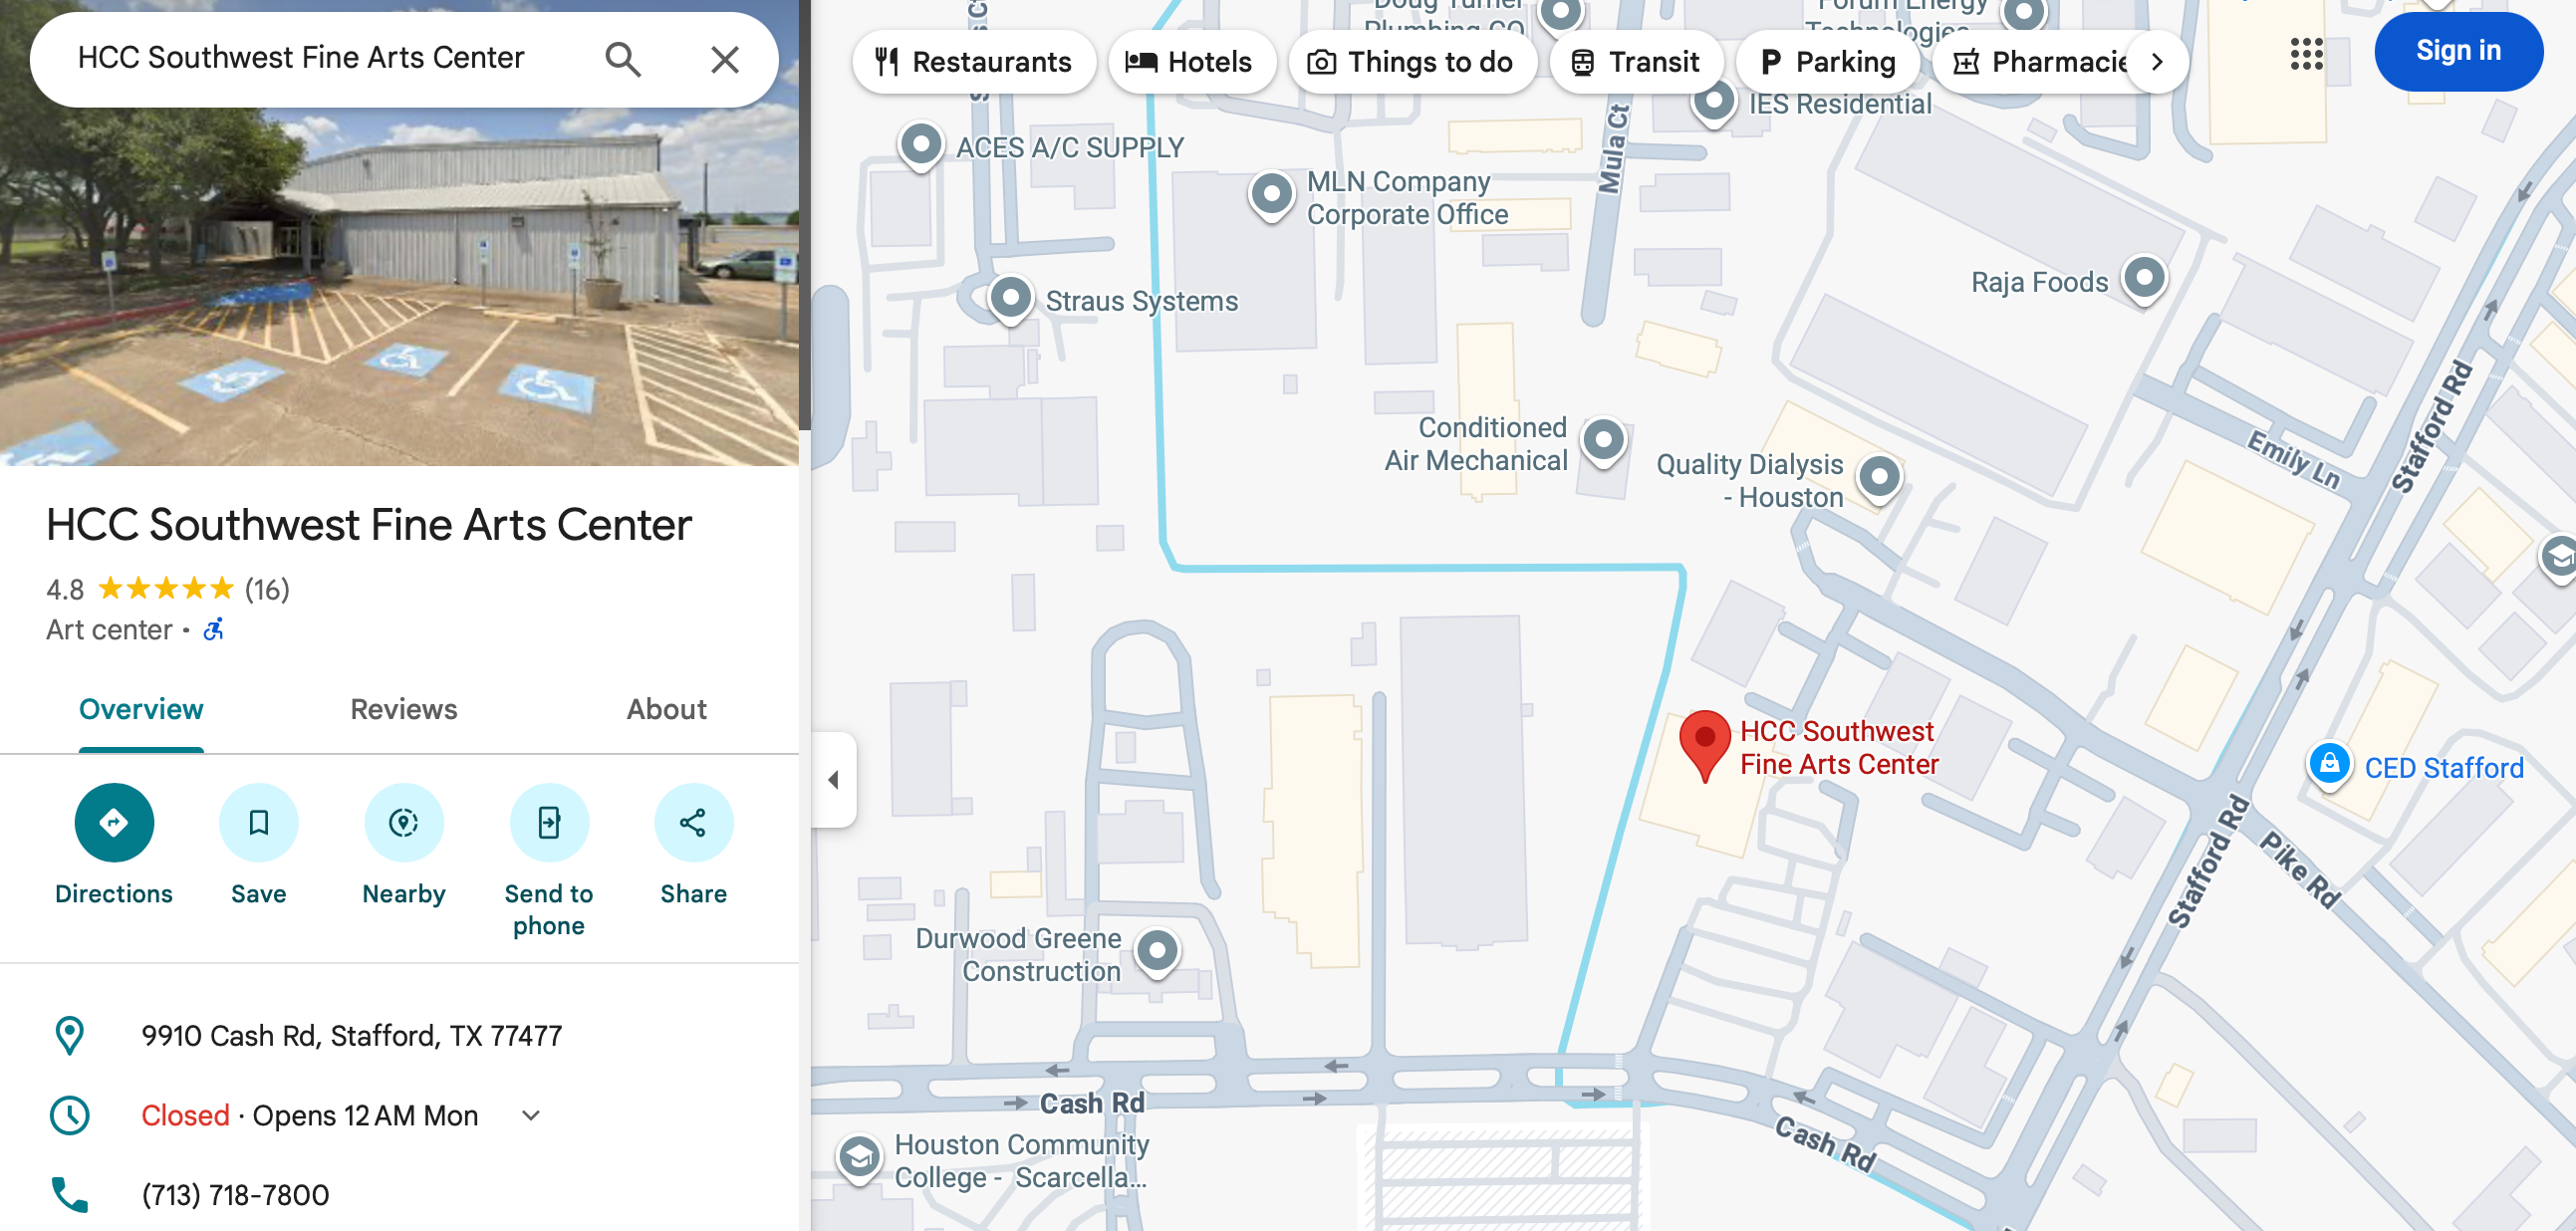This screenshot has height=1231, width=2576.
Task: Toggle the Transit filter chip
Action: [1635, 62]
